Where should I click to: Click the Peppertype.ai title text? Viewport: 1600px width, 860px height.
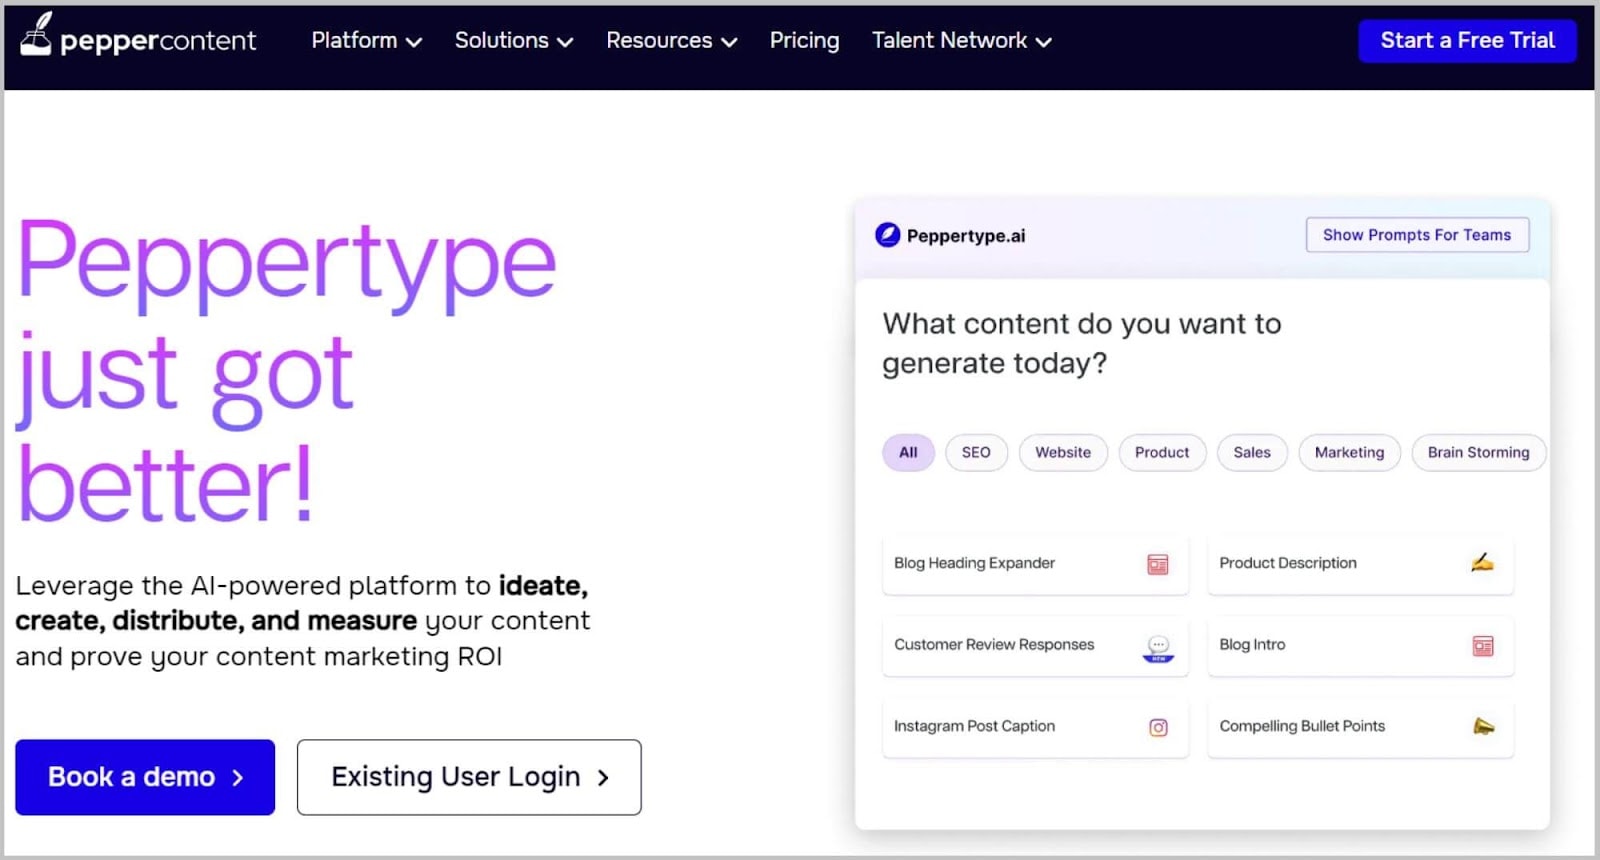pyautogui.click(x=966, y=236)
